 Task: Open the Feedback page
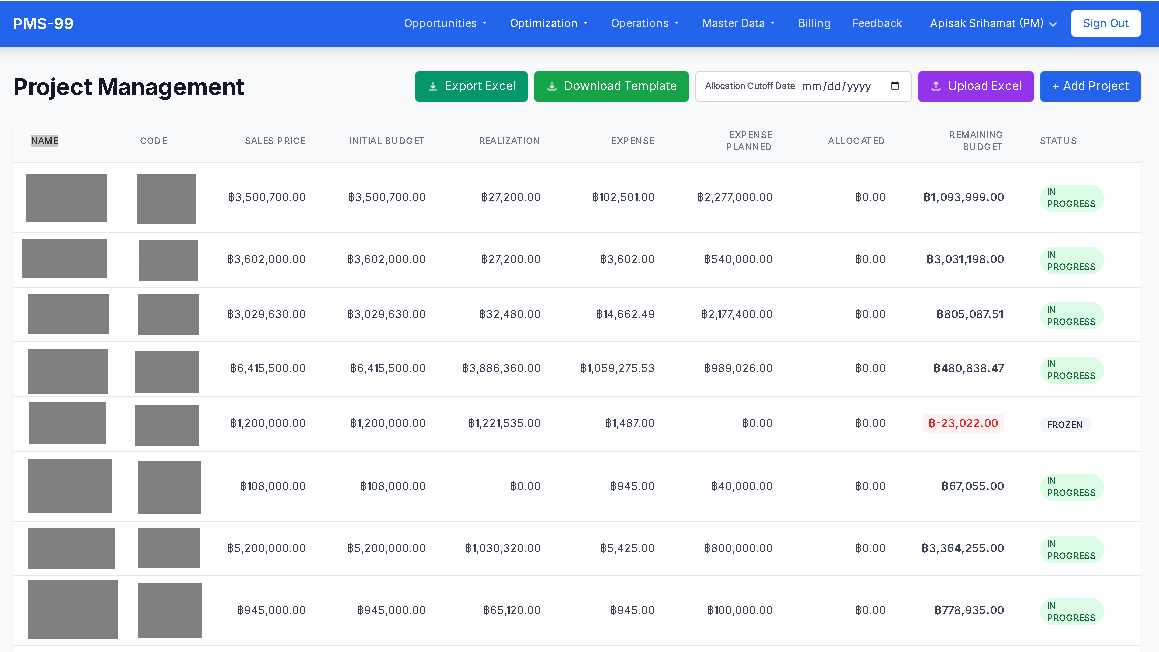[x=877, y=23]
